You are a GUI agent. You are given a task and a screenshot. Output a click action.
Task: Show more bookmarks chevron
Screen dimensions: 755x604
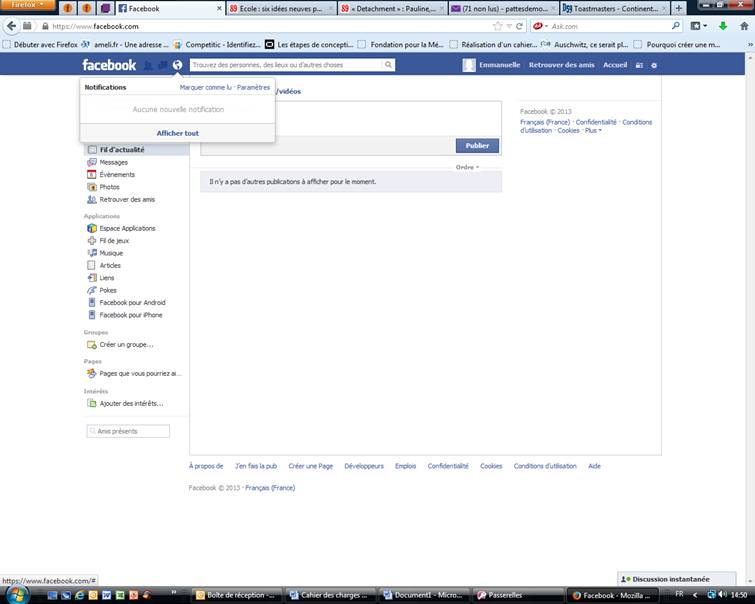point(750,45)
